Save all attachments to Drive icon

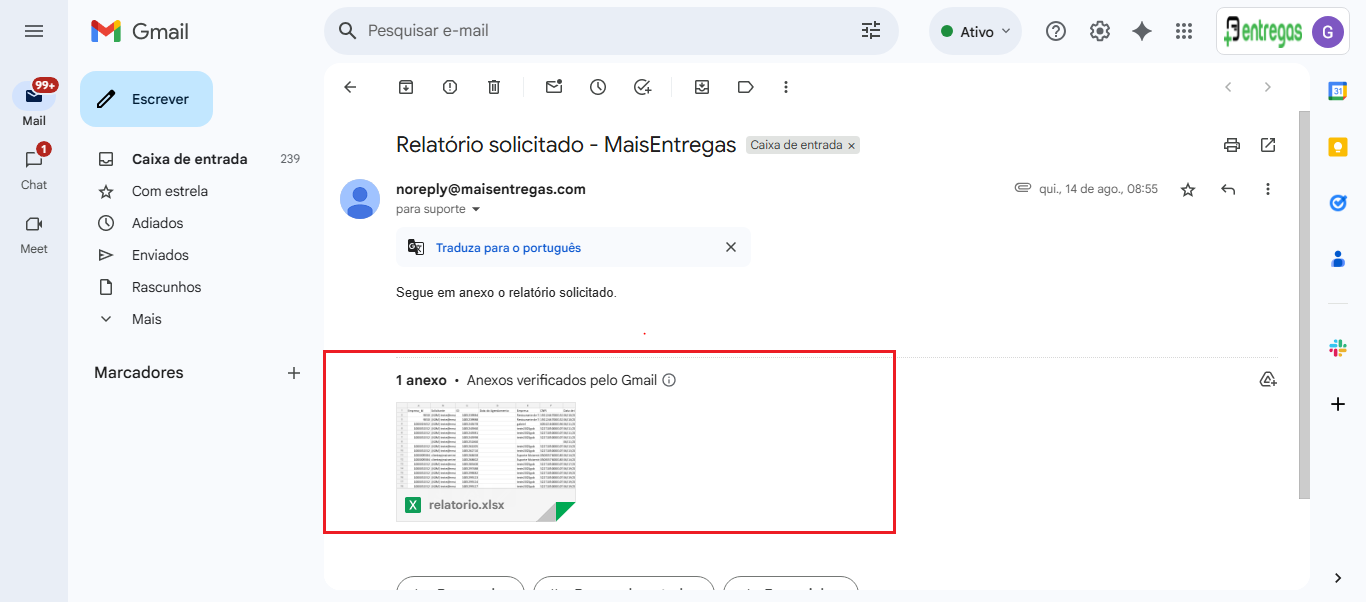click(1268, 380)
